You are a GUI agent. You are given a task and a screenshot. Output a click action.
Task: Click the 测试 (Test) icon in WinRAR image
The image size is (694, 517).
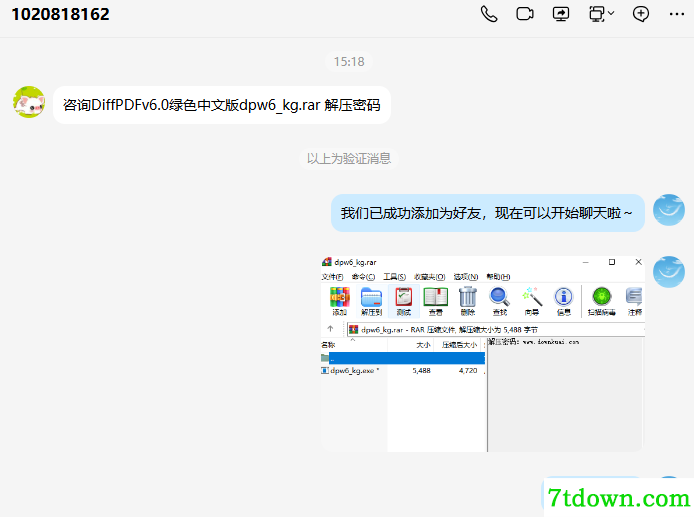(x=404, y=301)
